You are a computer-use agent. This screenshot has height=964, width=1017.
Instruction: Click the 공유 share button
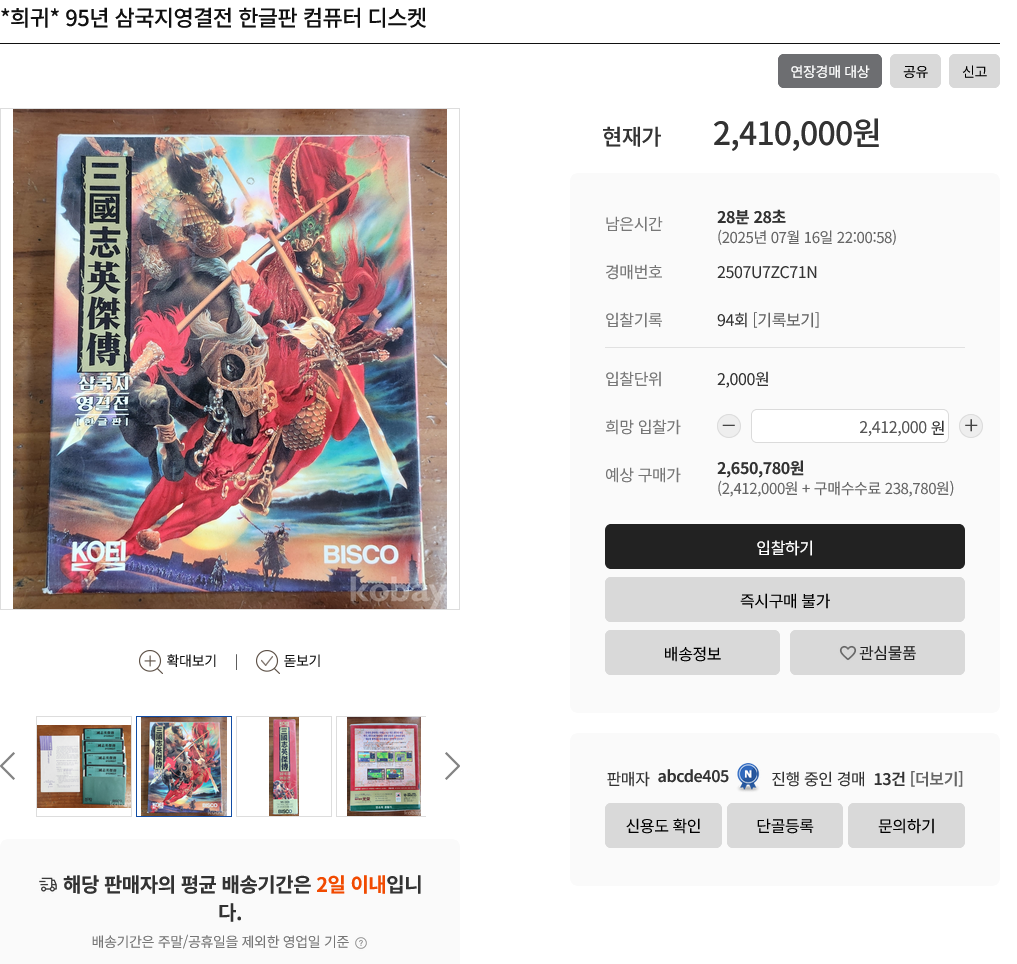coord(915,71)
